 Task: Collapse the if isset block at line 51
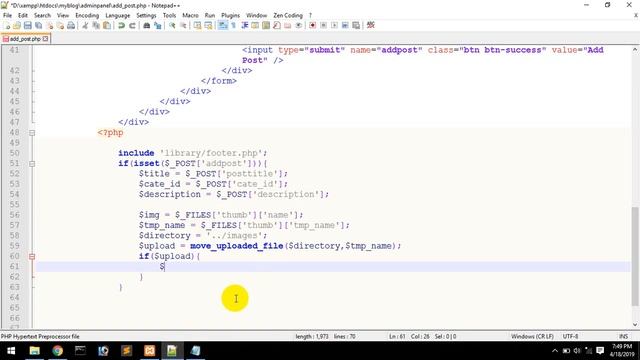coord(32,164)
